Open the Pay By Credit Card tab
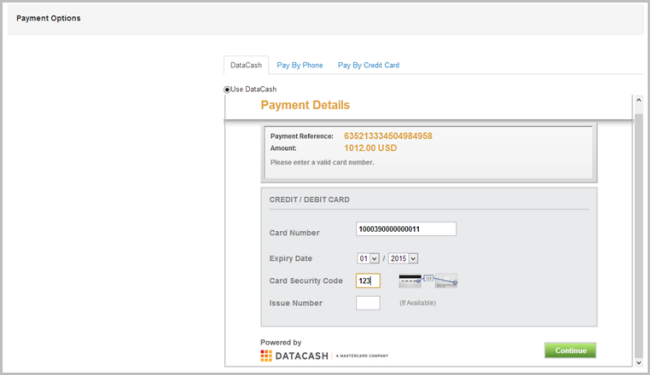Screen dimensions: 650x375 tap(369, 65)
